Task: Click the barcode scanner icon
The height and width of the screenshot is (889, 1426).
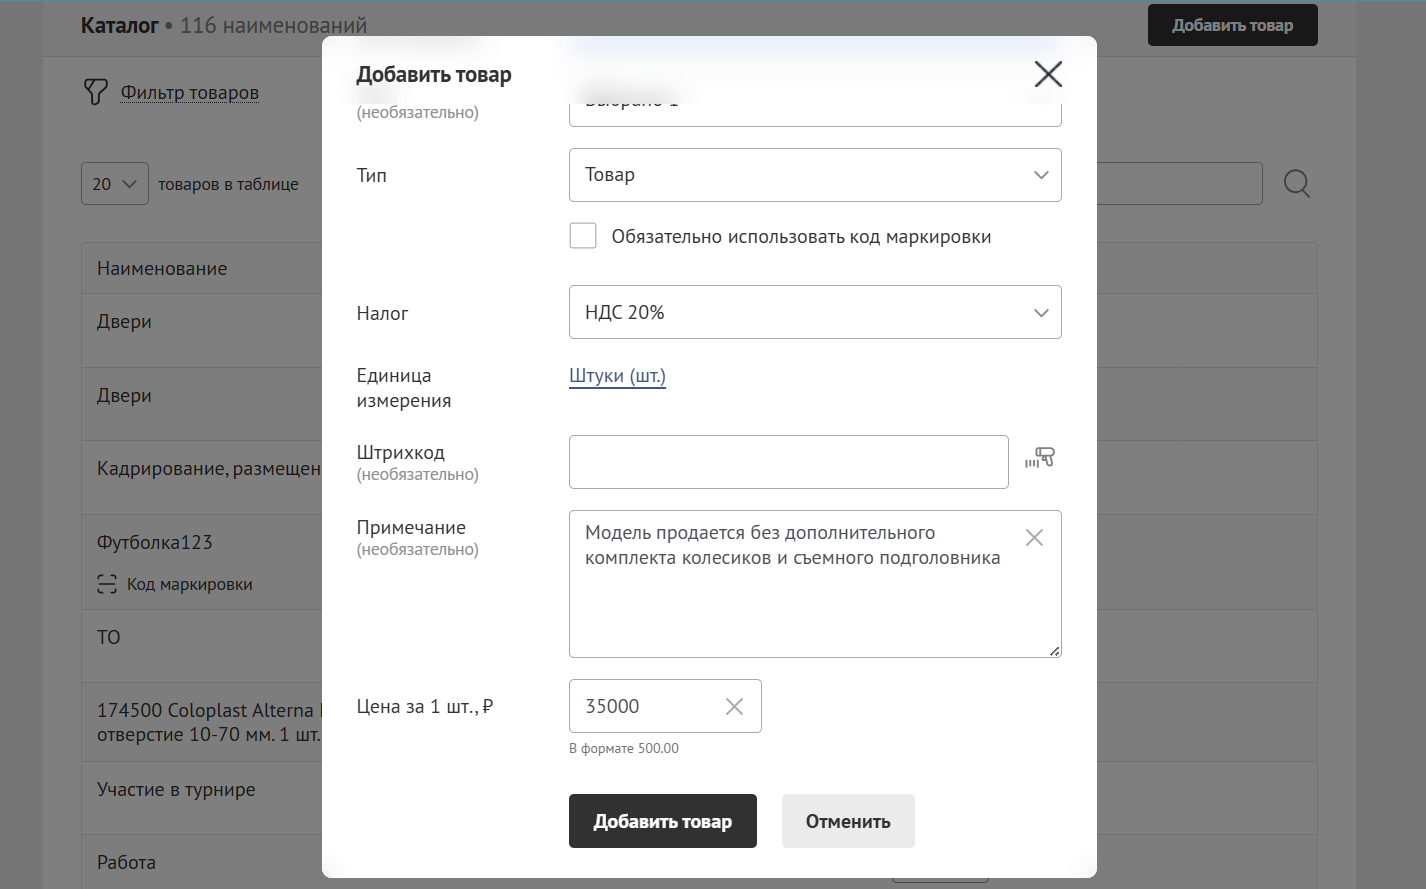Action: coord(1040,459)
